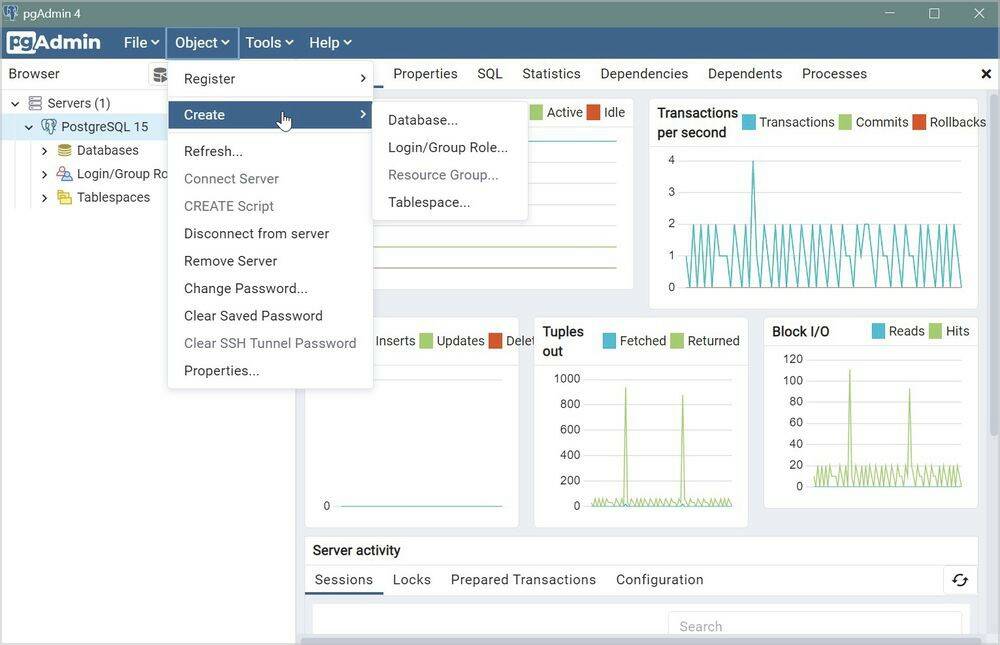Viewport: 1000px width, 645px height.
Task: Click the Browser panel title
Action: click(x=34, y=74)
